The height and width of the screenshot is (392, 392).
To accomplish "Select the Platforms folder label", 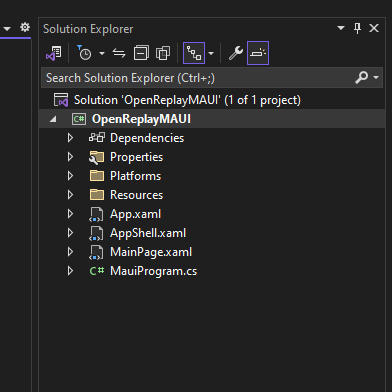I will (135, 176).
